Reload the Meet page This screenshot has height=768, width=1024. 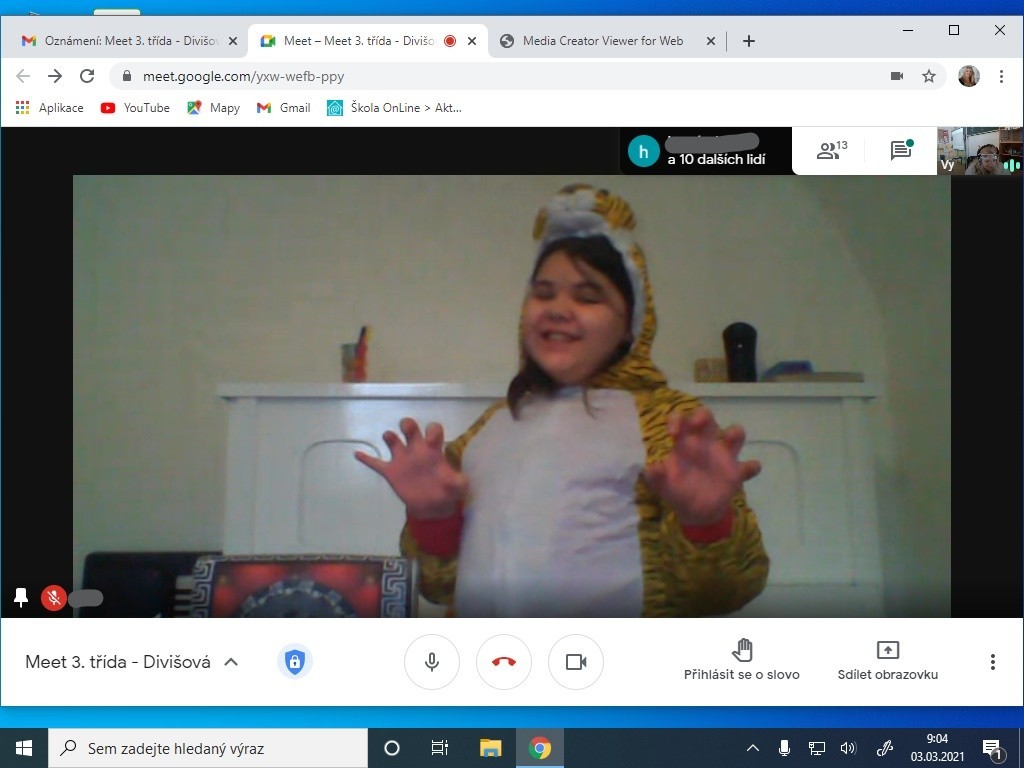click(87, 76)
